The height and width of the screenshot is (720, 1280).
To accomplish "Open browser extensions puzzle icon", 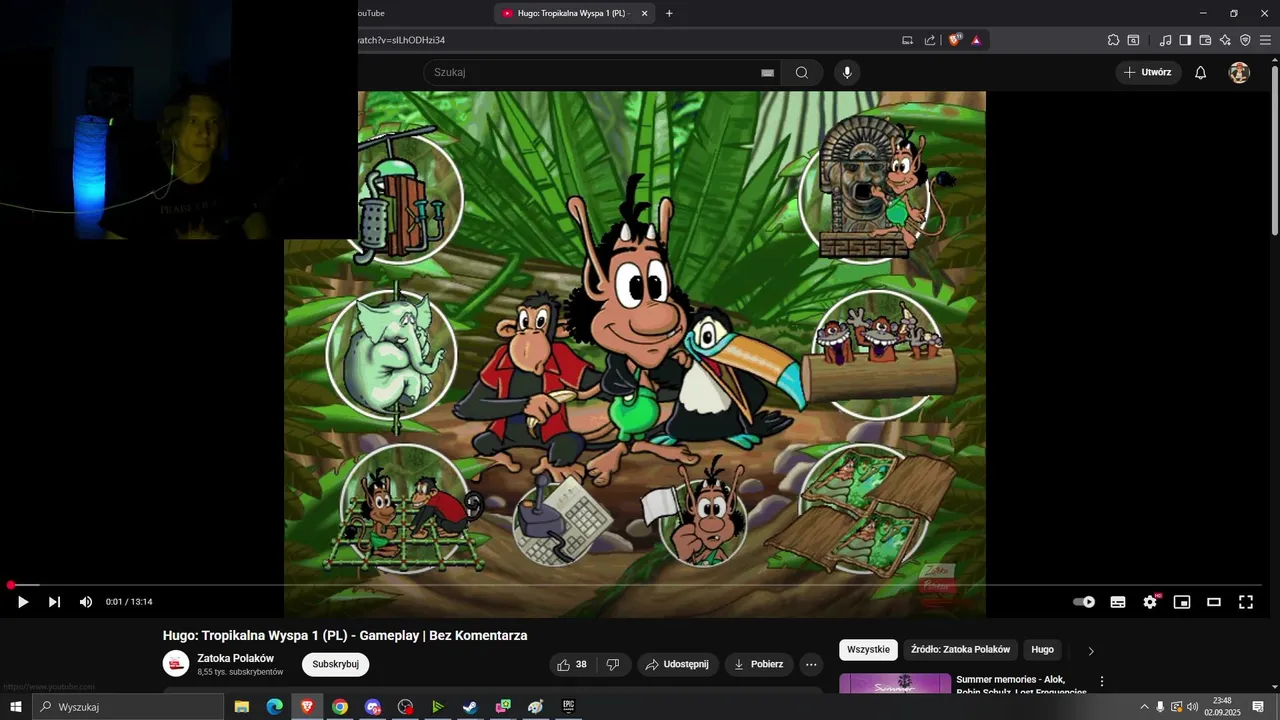I will pyautogui.click(x=1113, y=40).
